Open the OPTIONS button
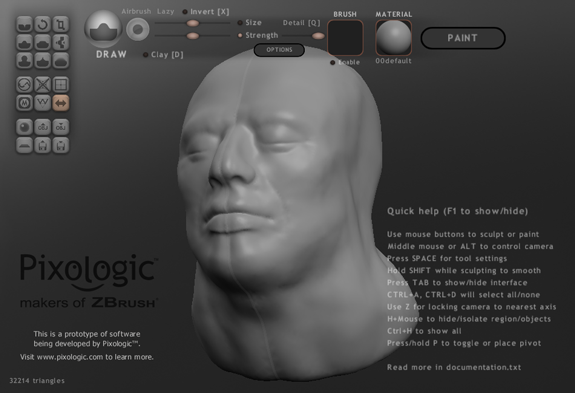Image resolution: width=575 pixels, height=393 pixels. tap(279, 50)
